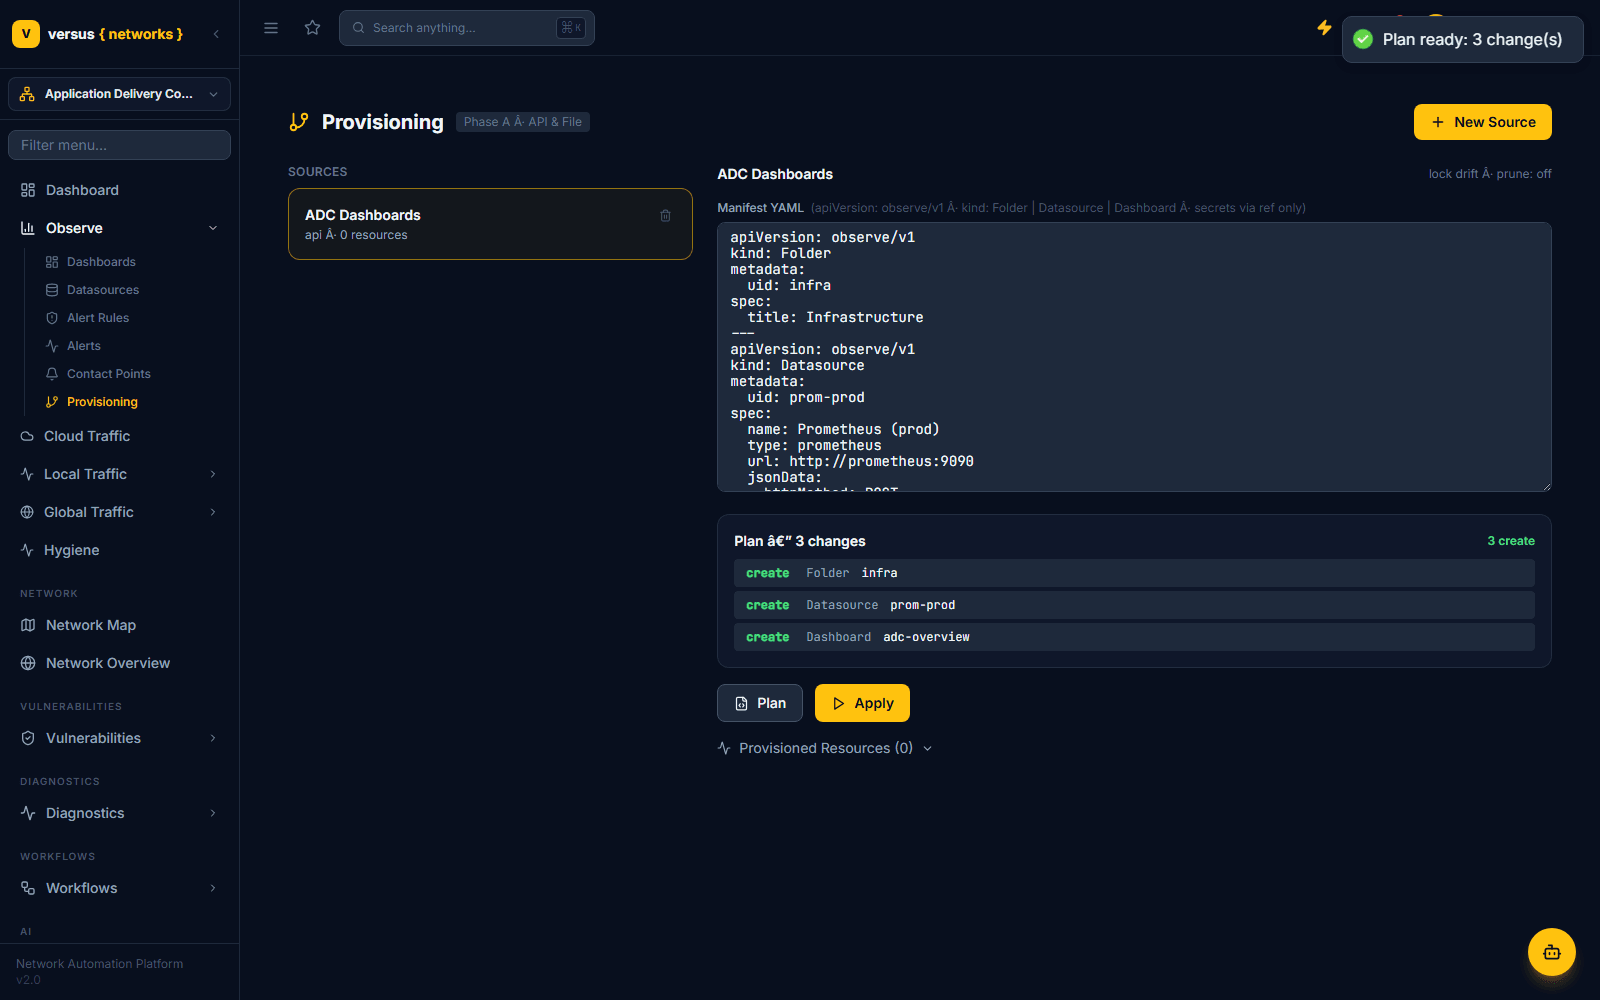Expand the Vulnerabilities submenu
1600x1000 pixels.
(x=213, y=738)
